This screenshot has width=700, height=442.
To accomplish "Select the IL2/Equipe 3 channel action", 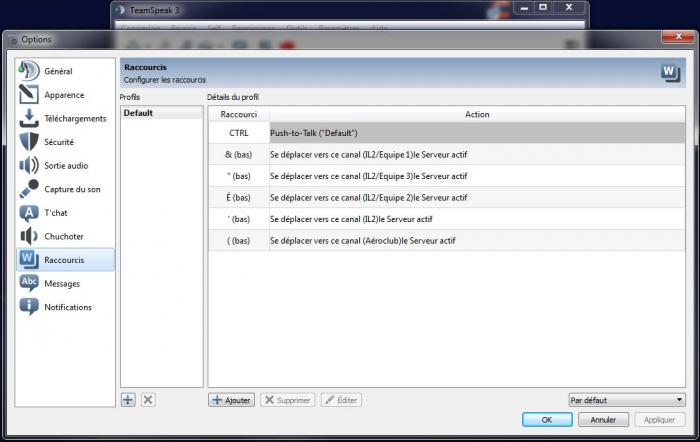I will tap(477, 176).
